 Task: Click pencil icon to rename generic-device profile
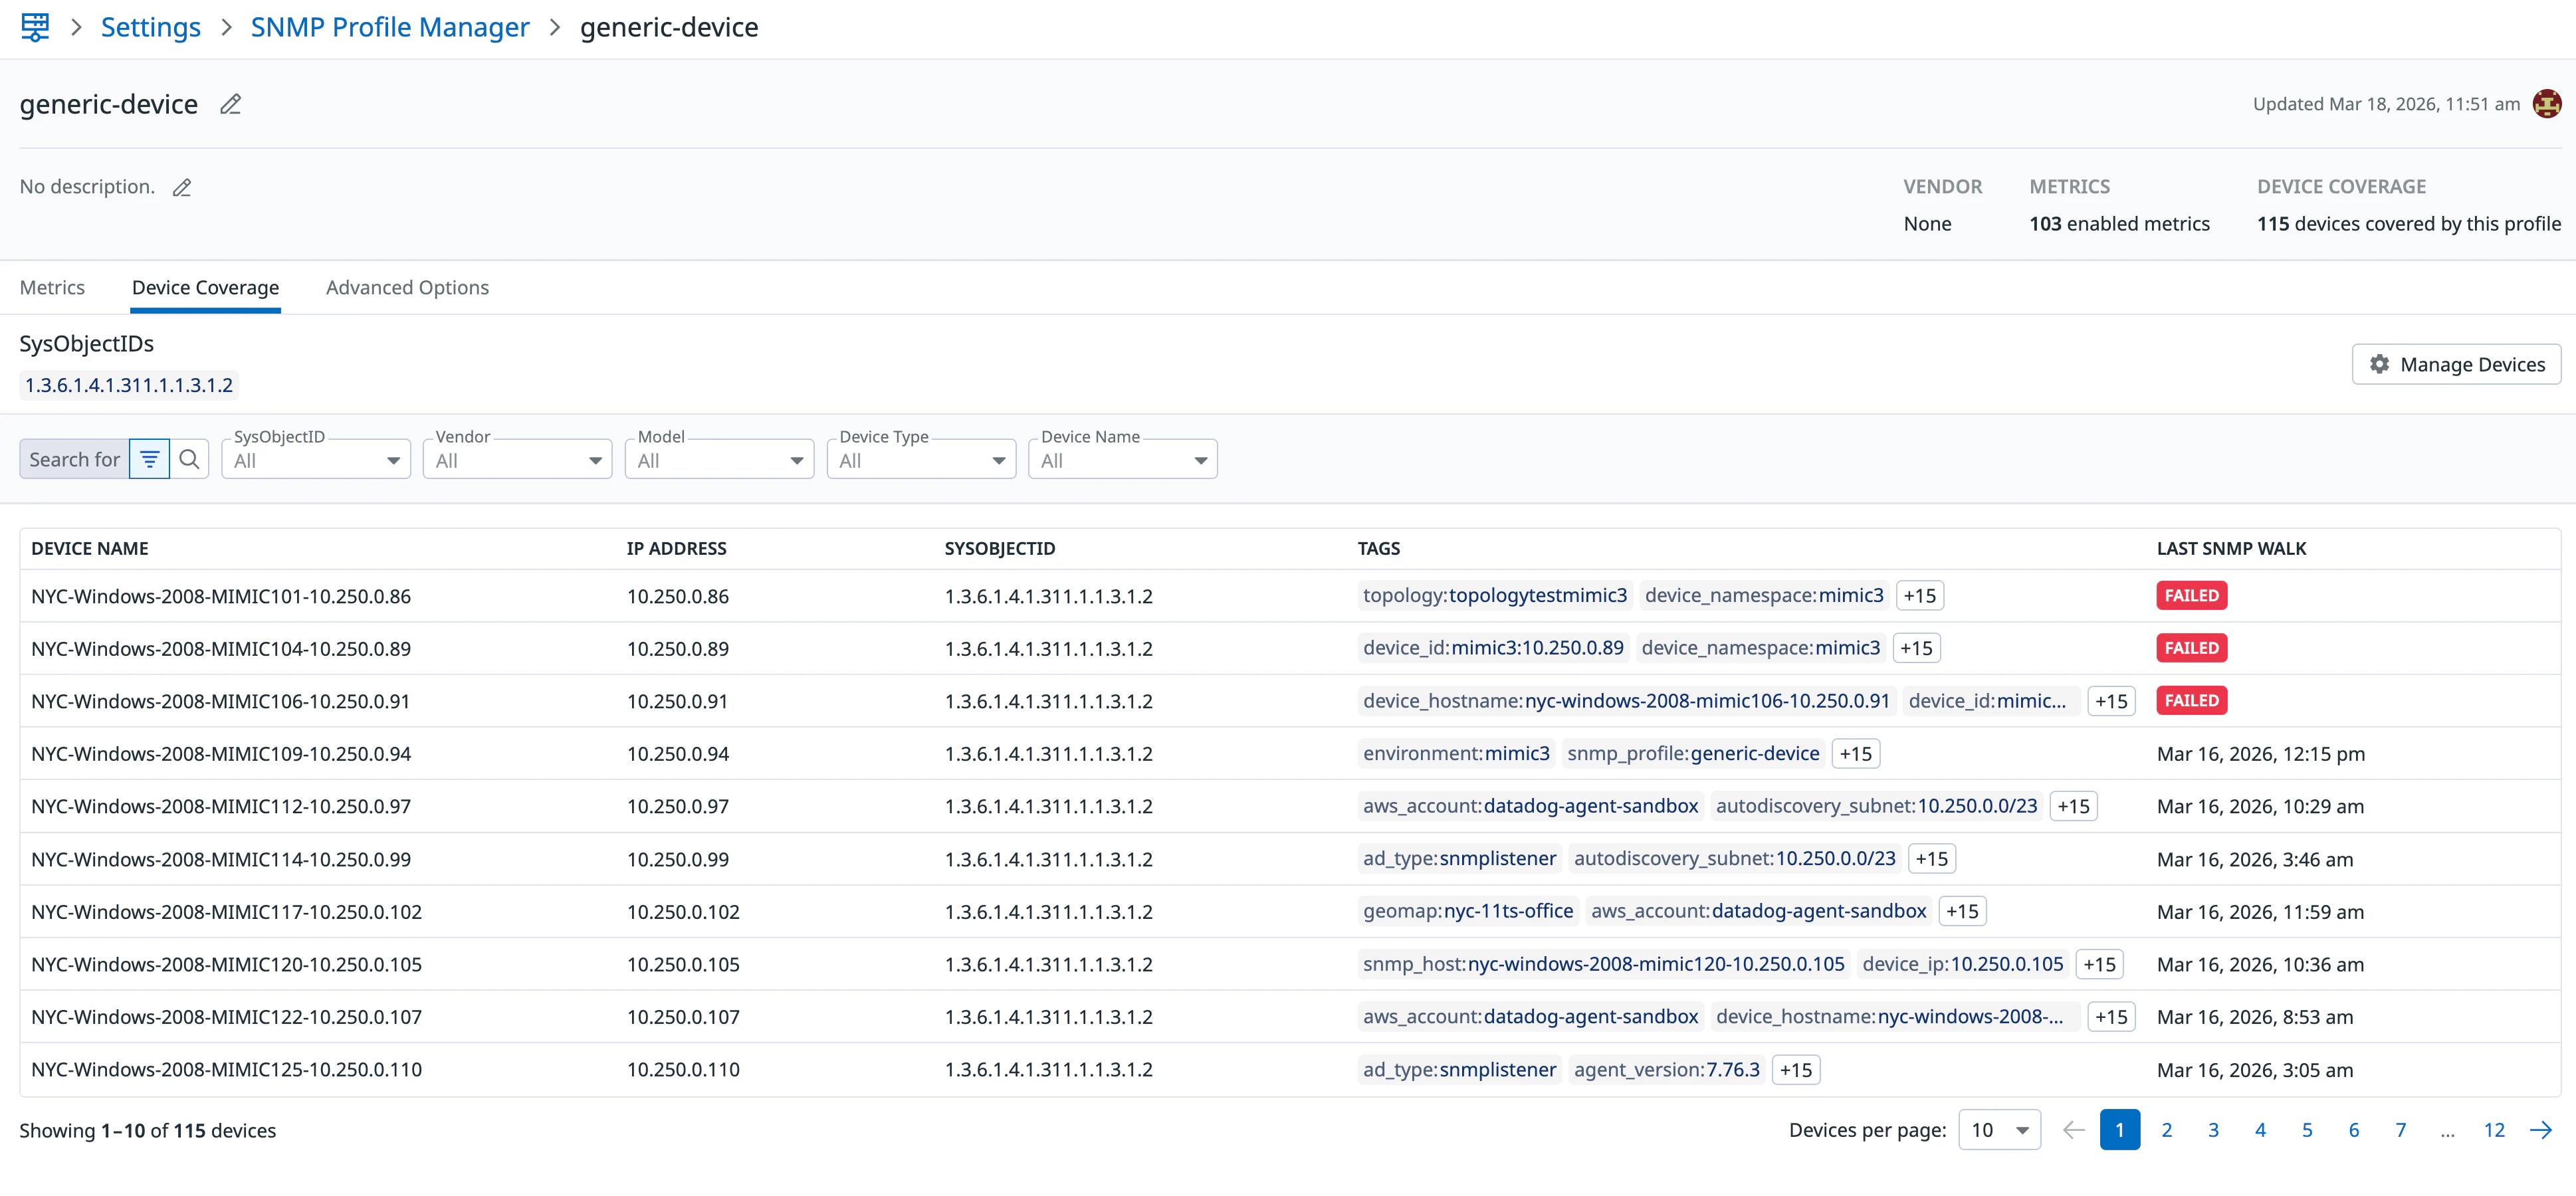tap(230, 104)
